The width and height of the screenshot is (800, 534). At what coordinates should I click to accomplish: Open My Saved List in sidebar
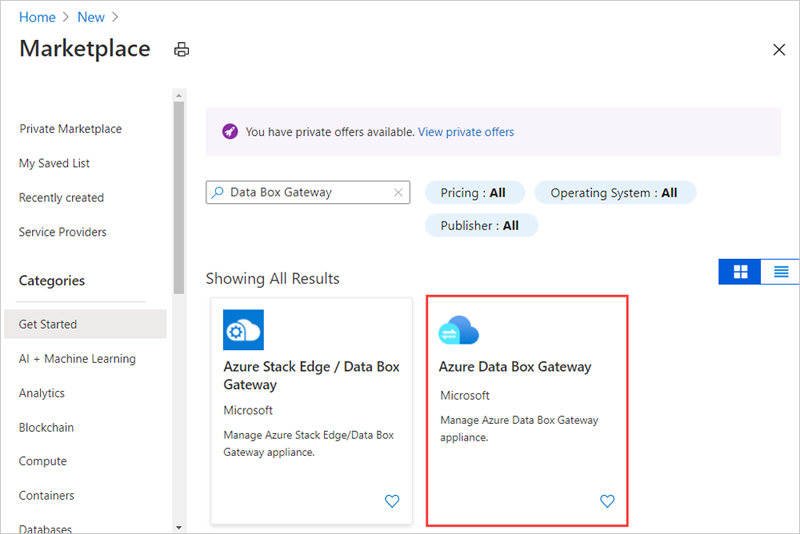tap(54, 163)
